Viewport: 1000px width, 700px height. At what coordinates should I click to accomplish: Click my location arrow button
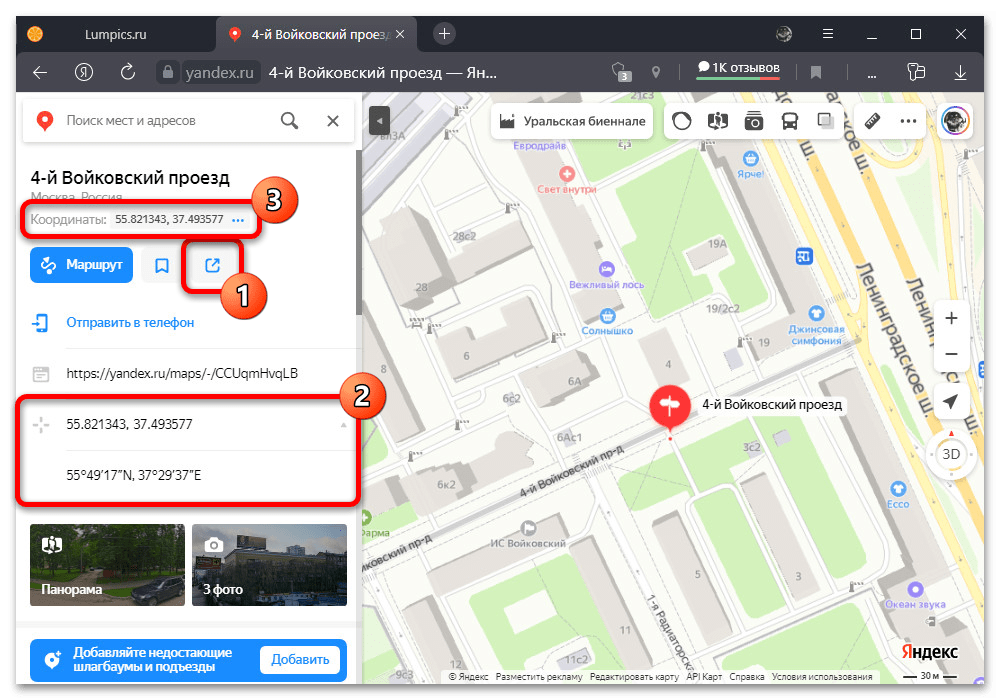coord(951,402)
